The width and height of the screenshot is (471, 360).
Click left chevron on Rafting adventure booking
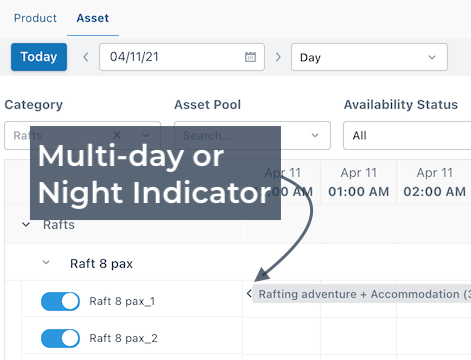[x=249, y=294]
